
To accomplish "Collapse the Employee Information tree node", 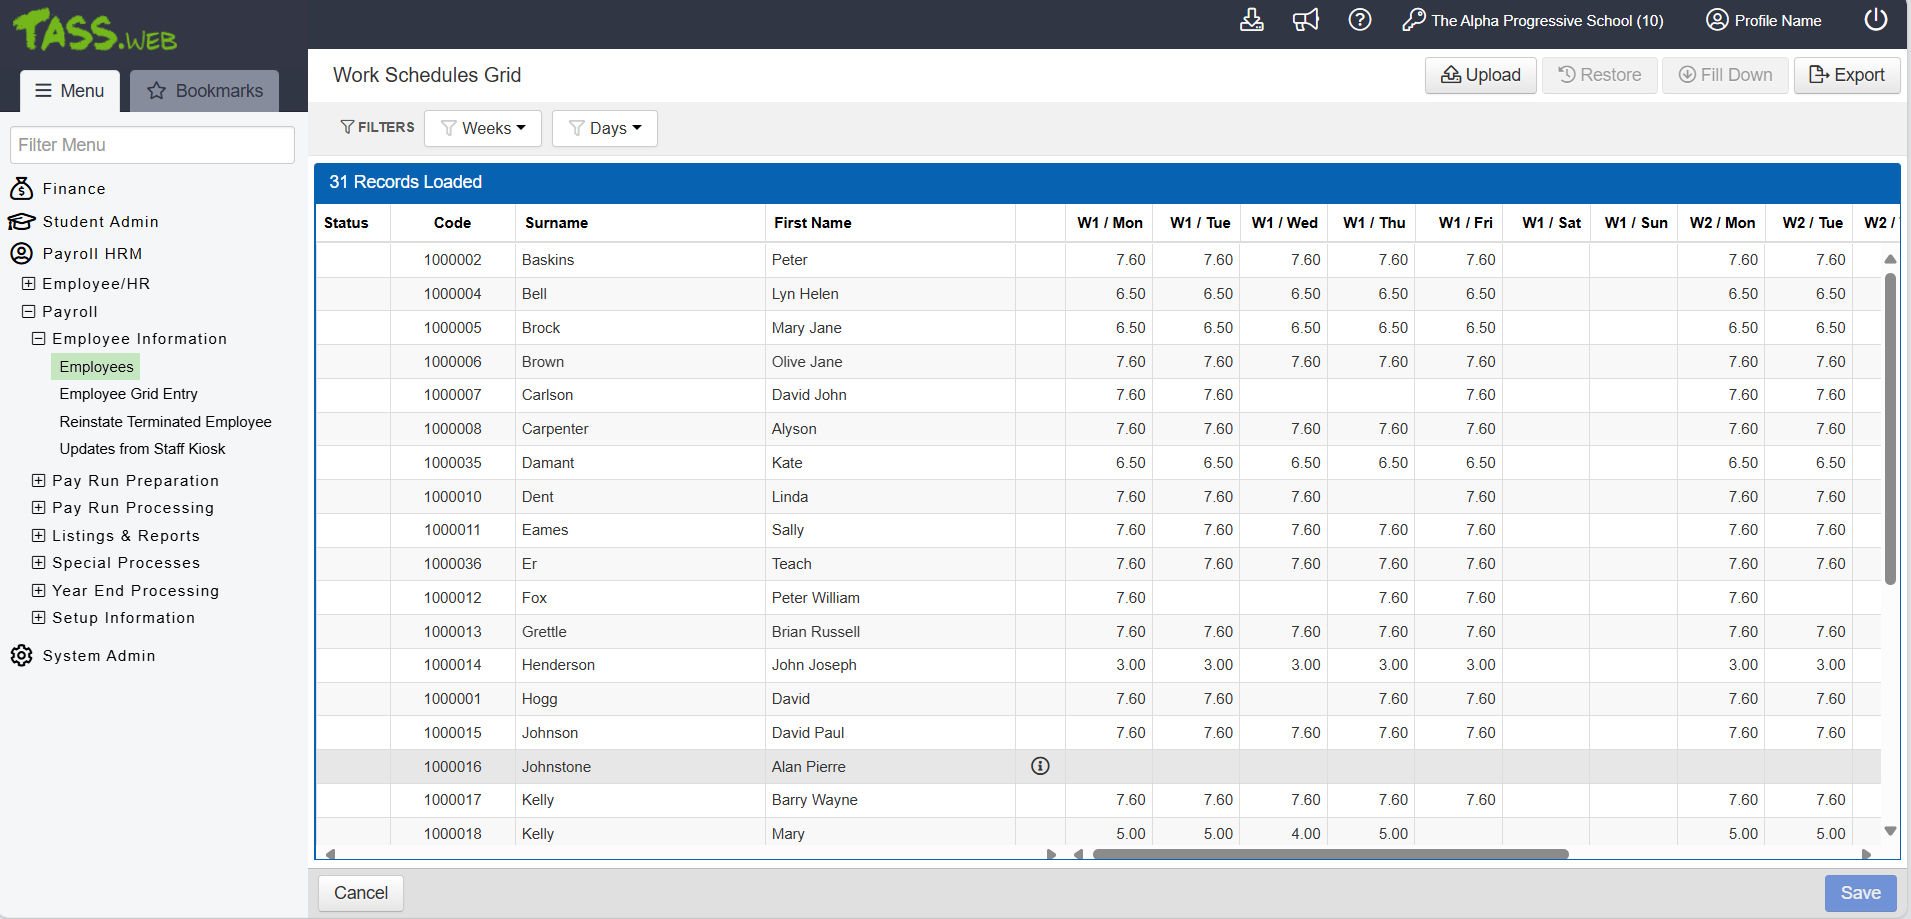I will click(x=39, y=339).
